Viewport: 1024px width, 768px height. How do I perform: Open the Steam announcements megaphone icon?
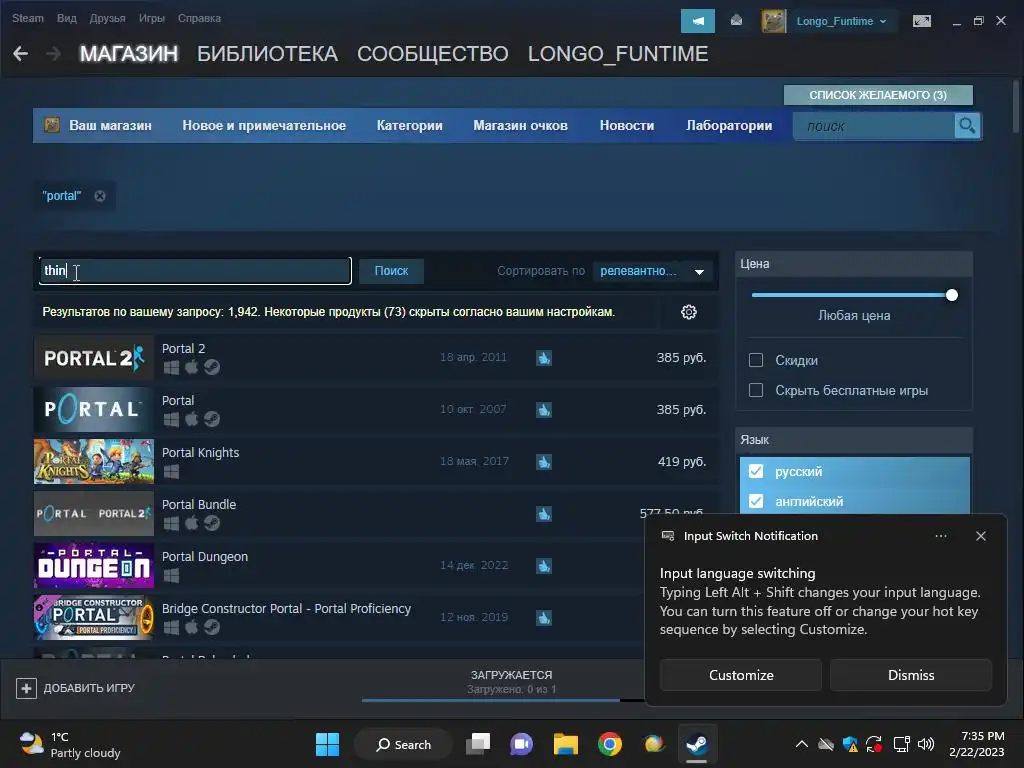coord(697,21)
